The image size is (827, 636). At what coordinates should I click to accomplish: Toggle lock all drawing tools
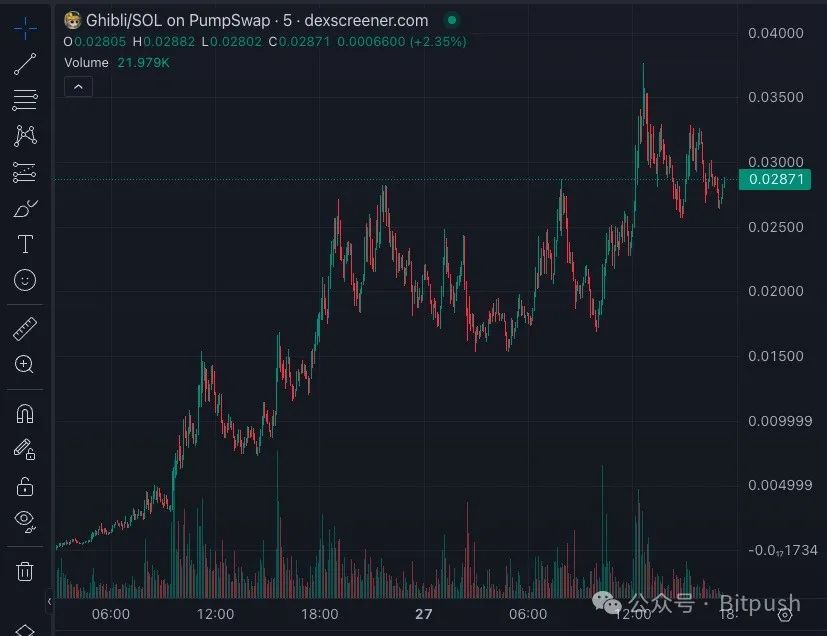pos(25,486)
